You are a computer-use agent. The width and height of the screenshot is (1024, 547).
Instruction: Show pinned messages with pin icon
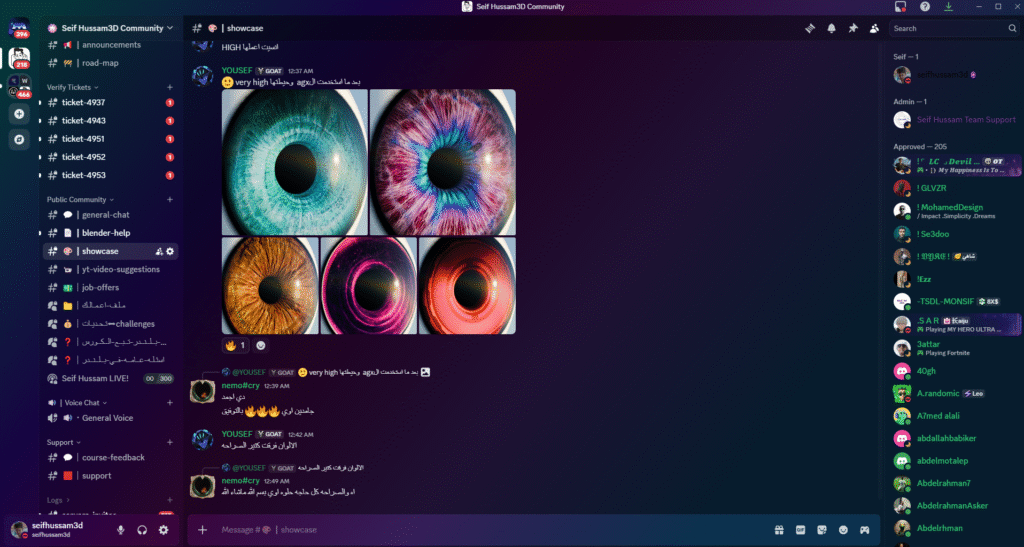pyautogui.click(x=853, y=28)
